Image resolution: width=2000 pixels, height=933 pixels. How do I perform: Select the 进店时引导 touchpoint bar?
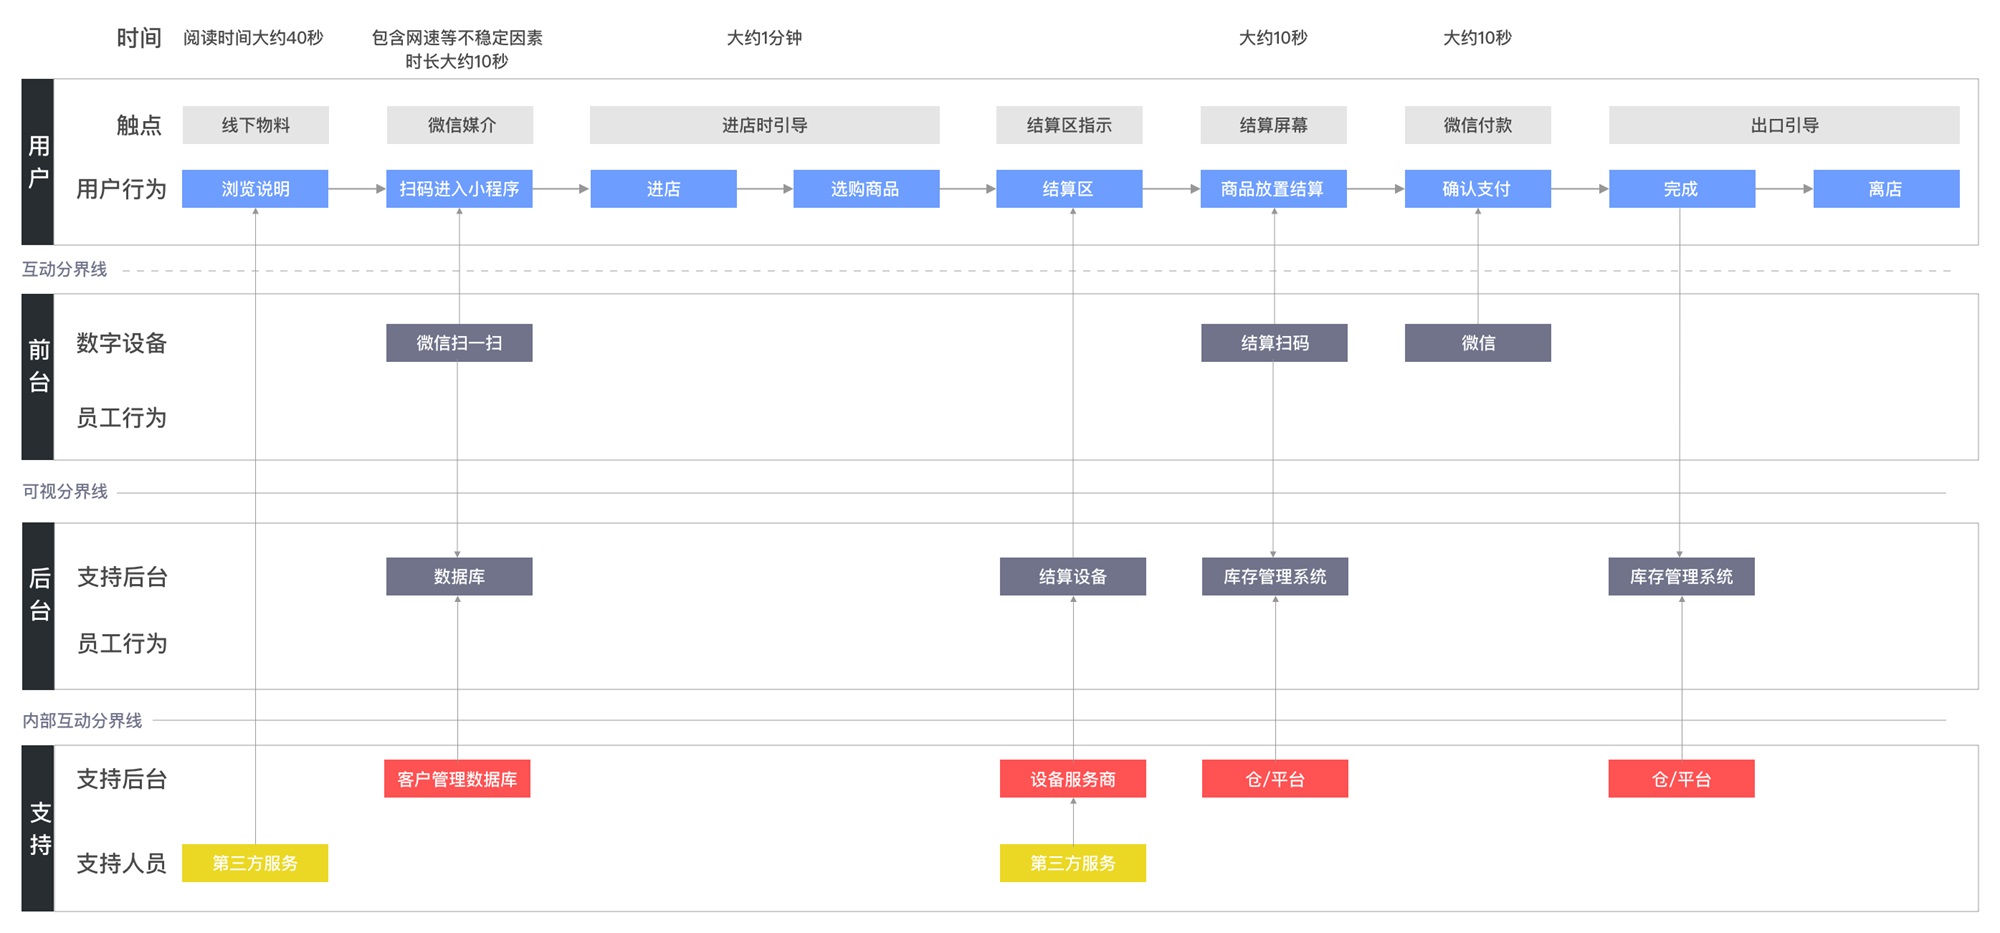pyautogui.click(x=764, y=125)
